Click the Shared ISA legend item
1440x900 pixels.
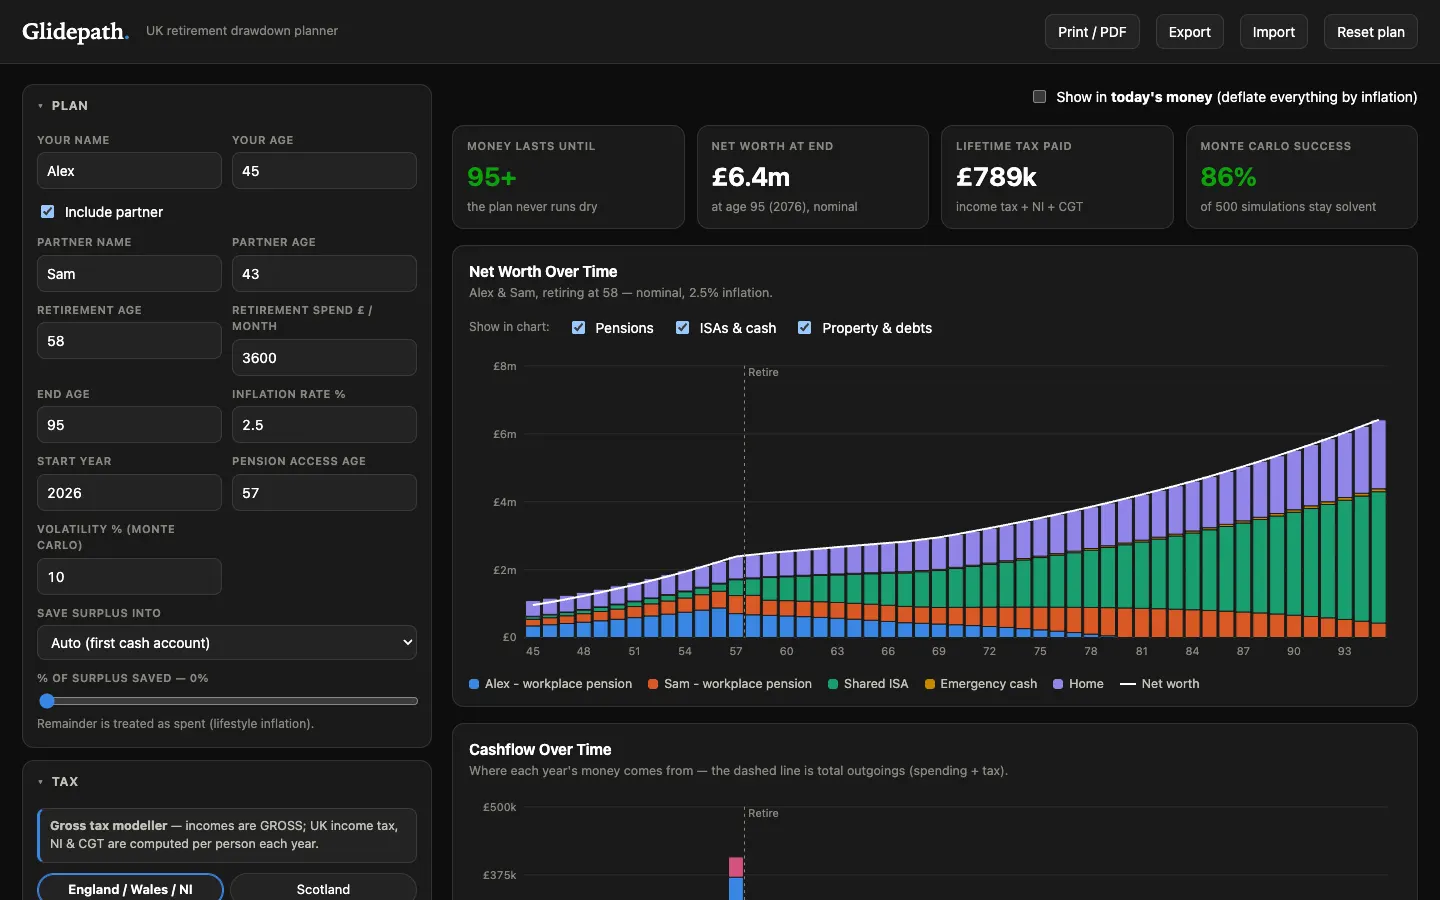tap(868, 684)
